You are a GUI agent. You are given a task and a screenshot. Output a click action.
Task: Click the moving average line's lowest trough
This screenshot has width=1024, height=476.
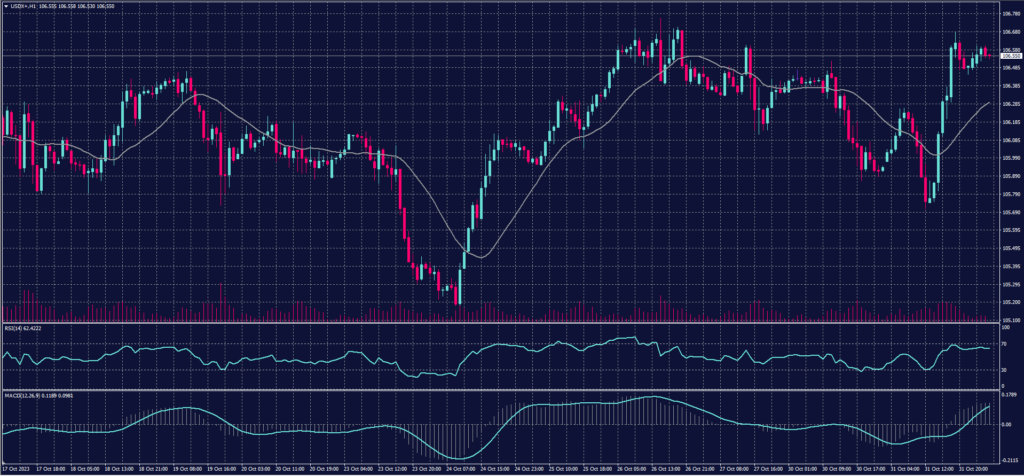479,257
